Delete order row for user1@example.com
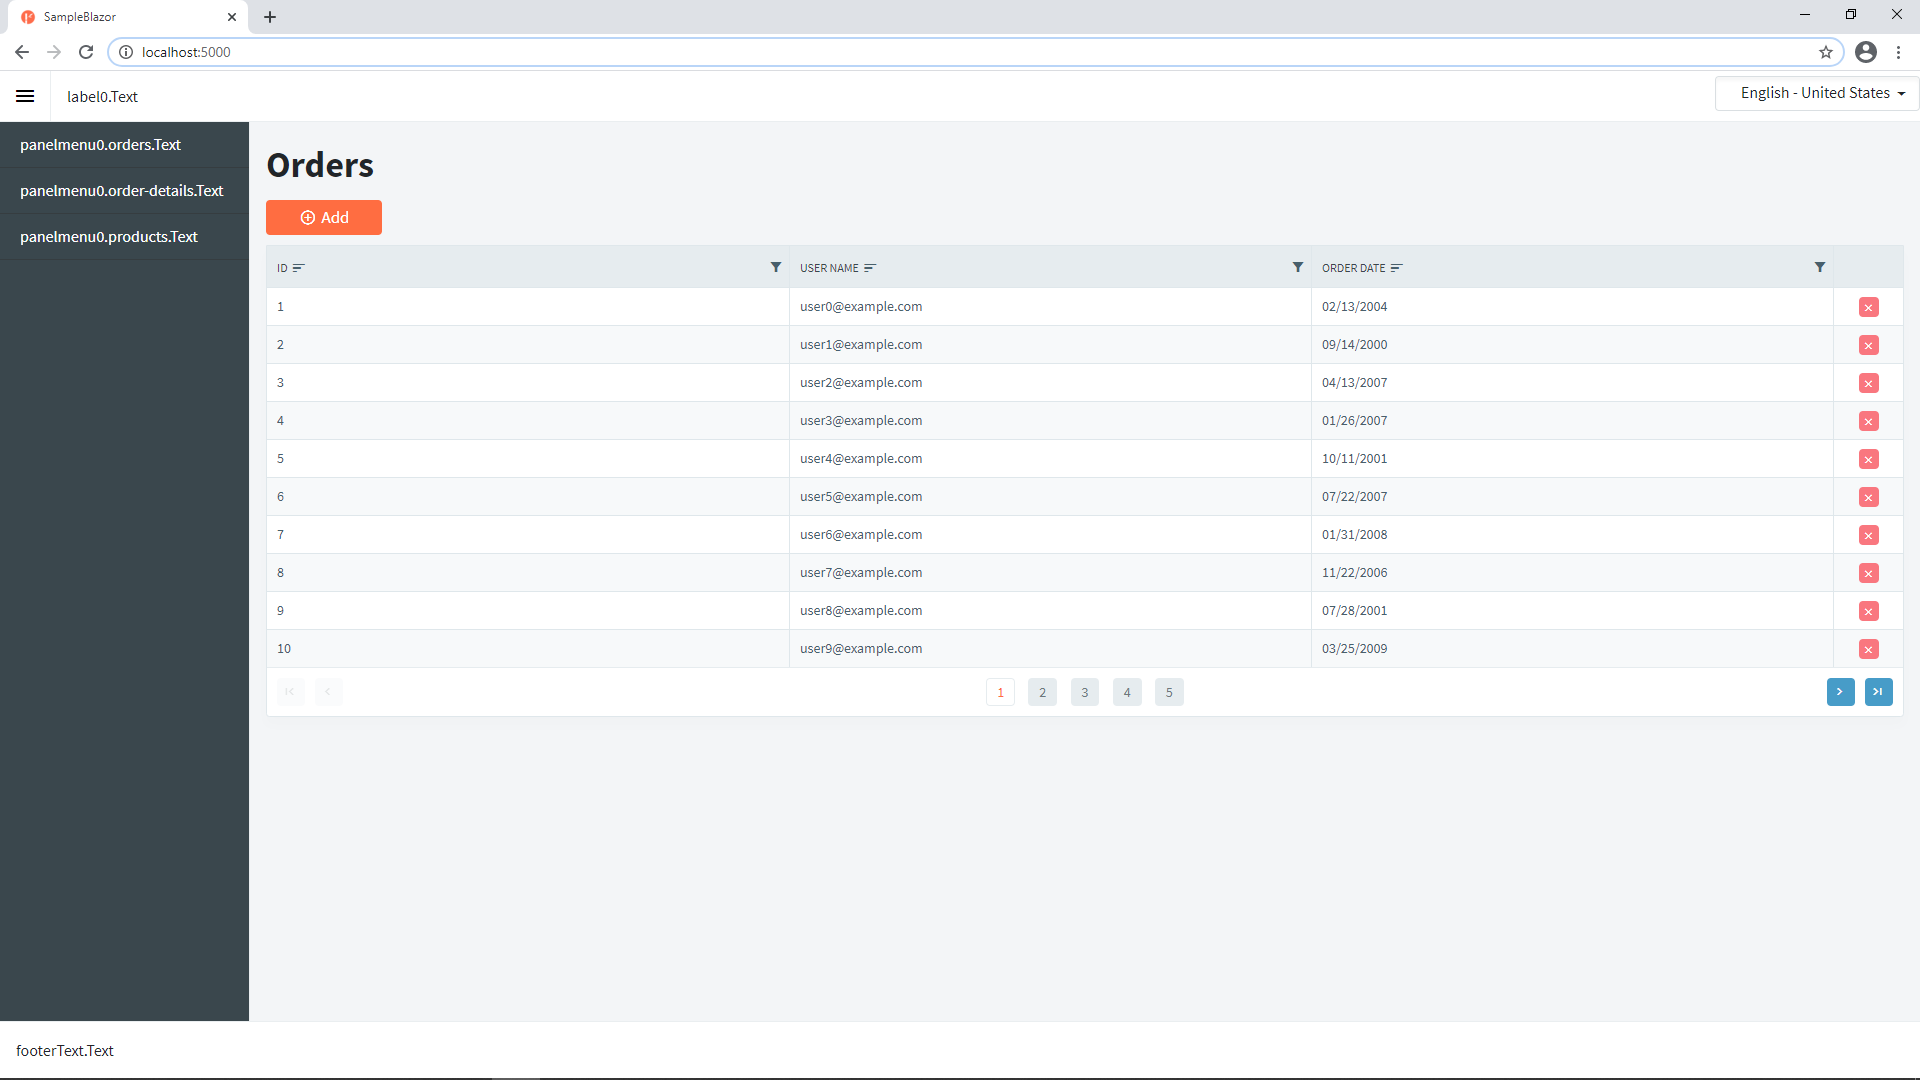This screenshot has height=1080, width=1920. pyautogui.click(x=1868, y=345)
